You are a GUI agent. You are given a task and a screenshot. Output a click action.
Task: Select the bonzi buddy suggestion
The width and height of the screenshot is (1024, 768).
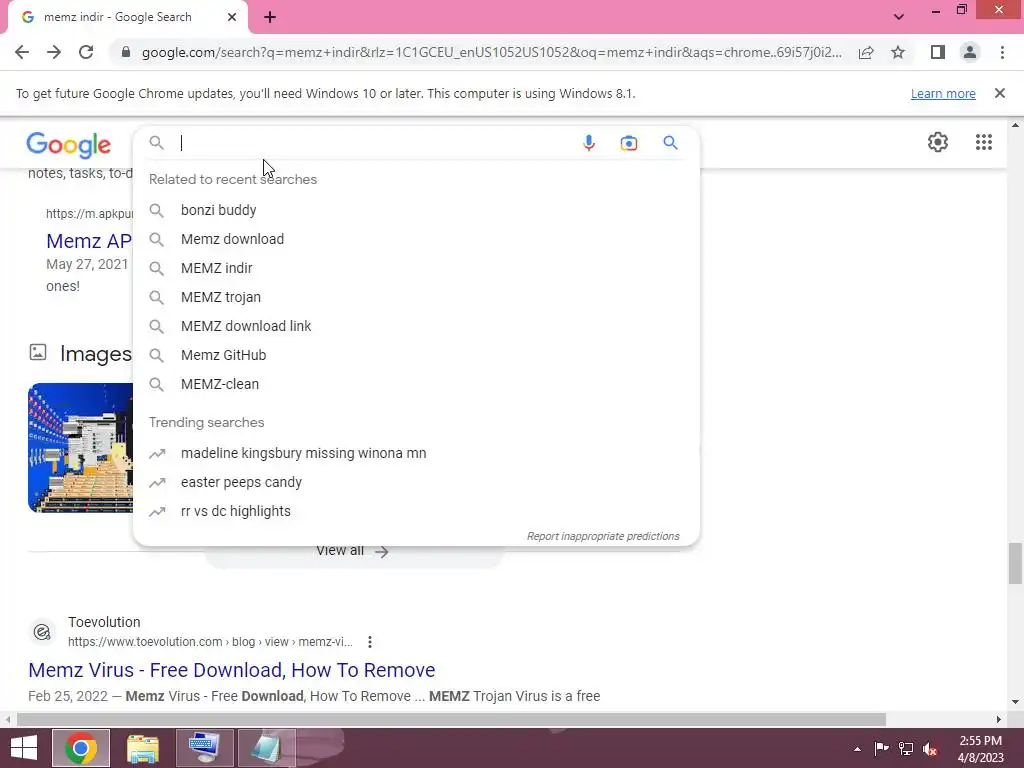(x=416, y=210)
